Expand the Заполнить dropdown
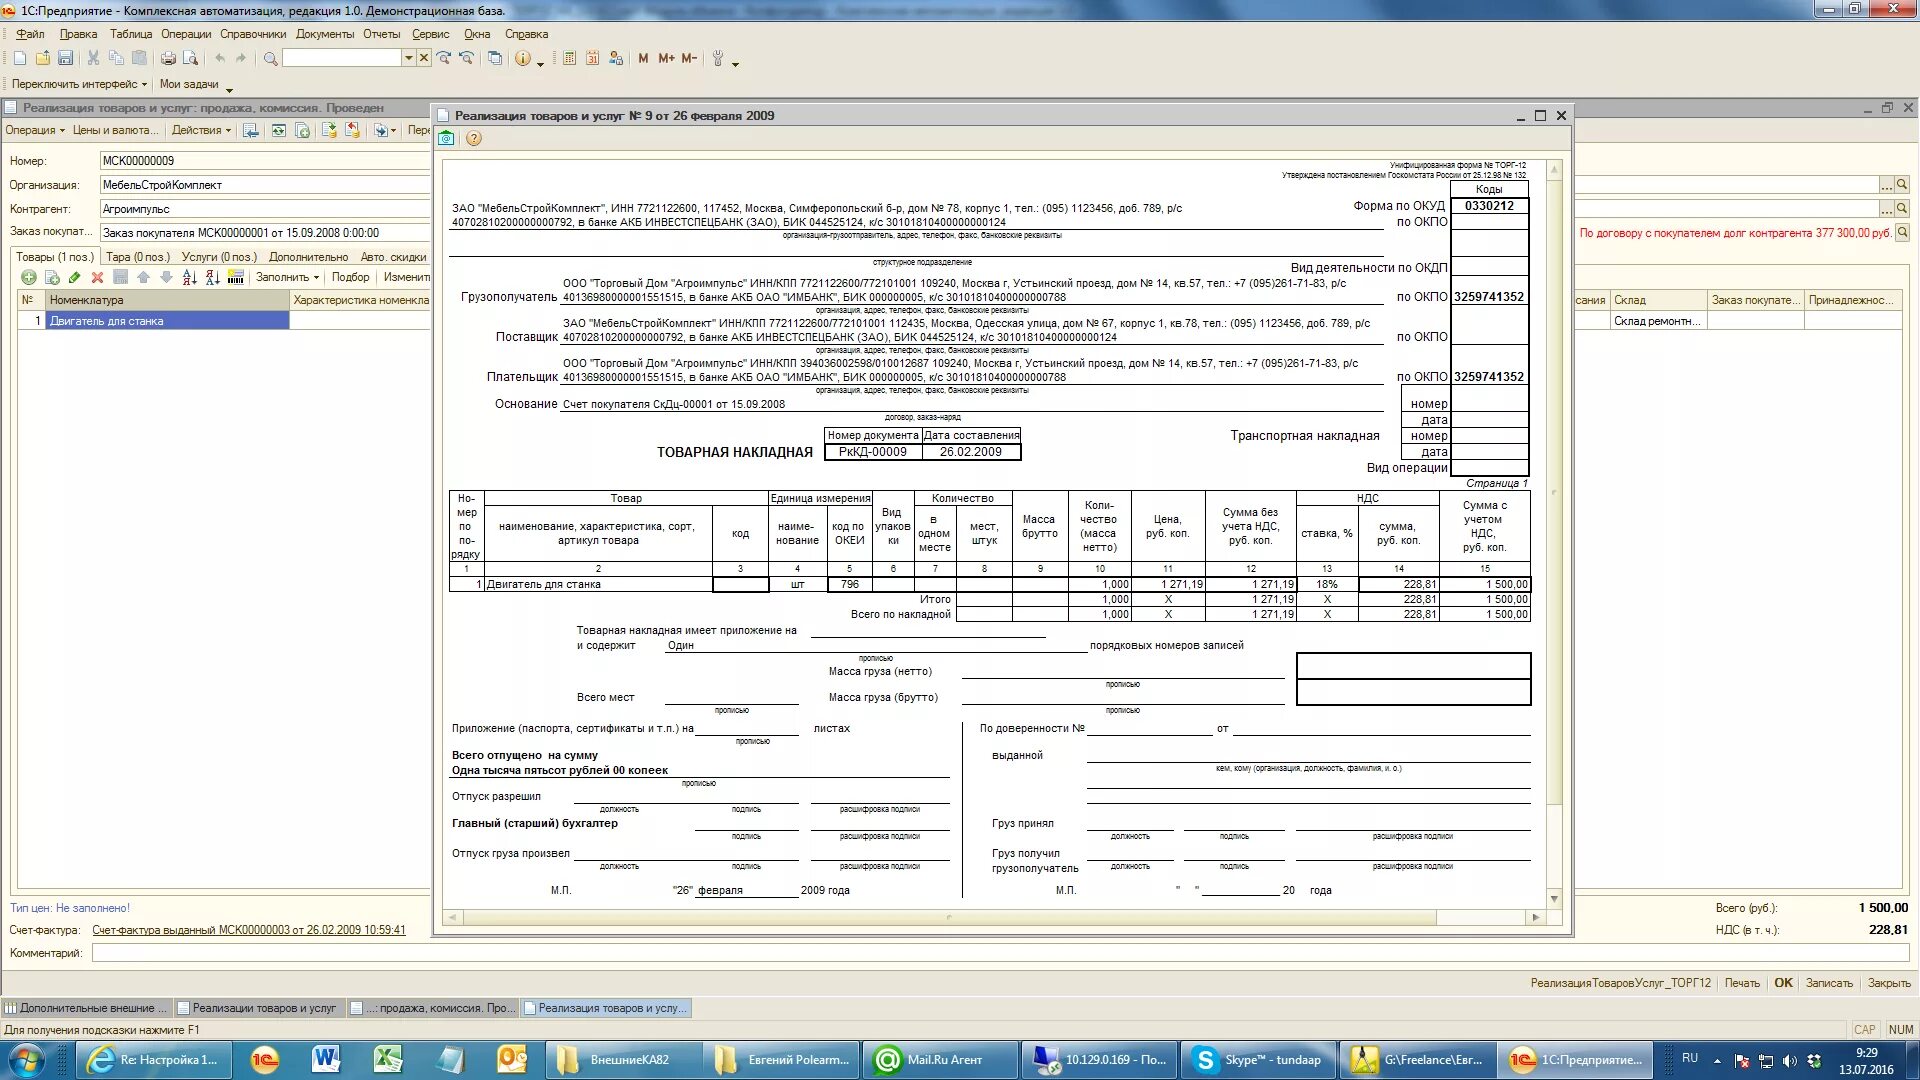 pos(287,277)
